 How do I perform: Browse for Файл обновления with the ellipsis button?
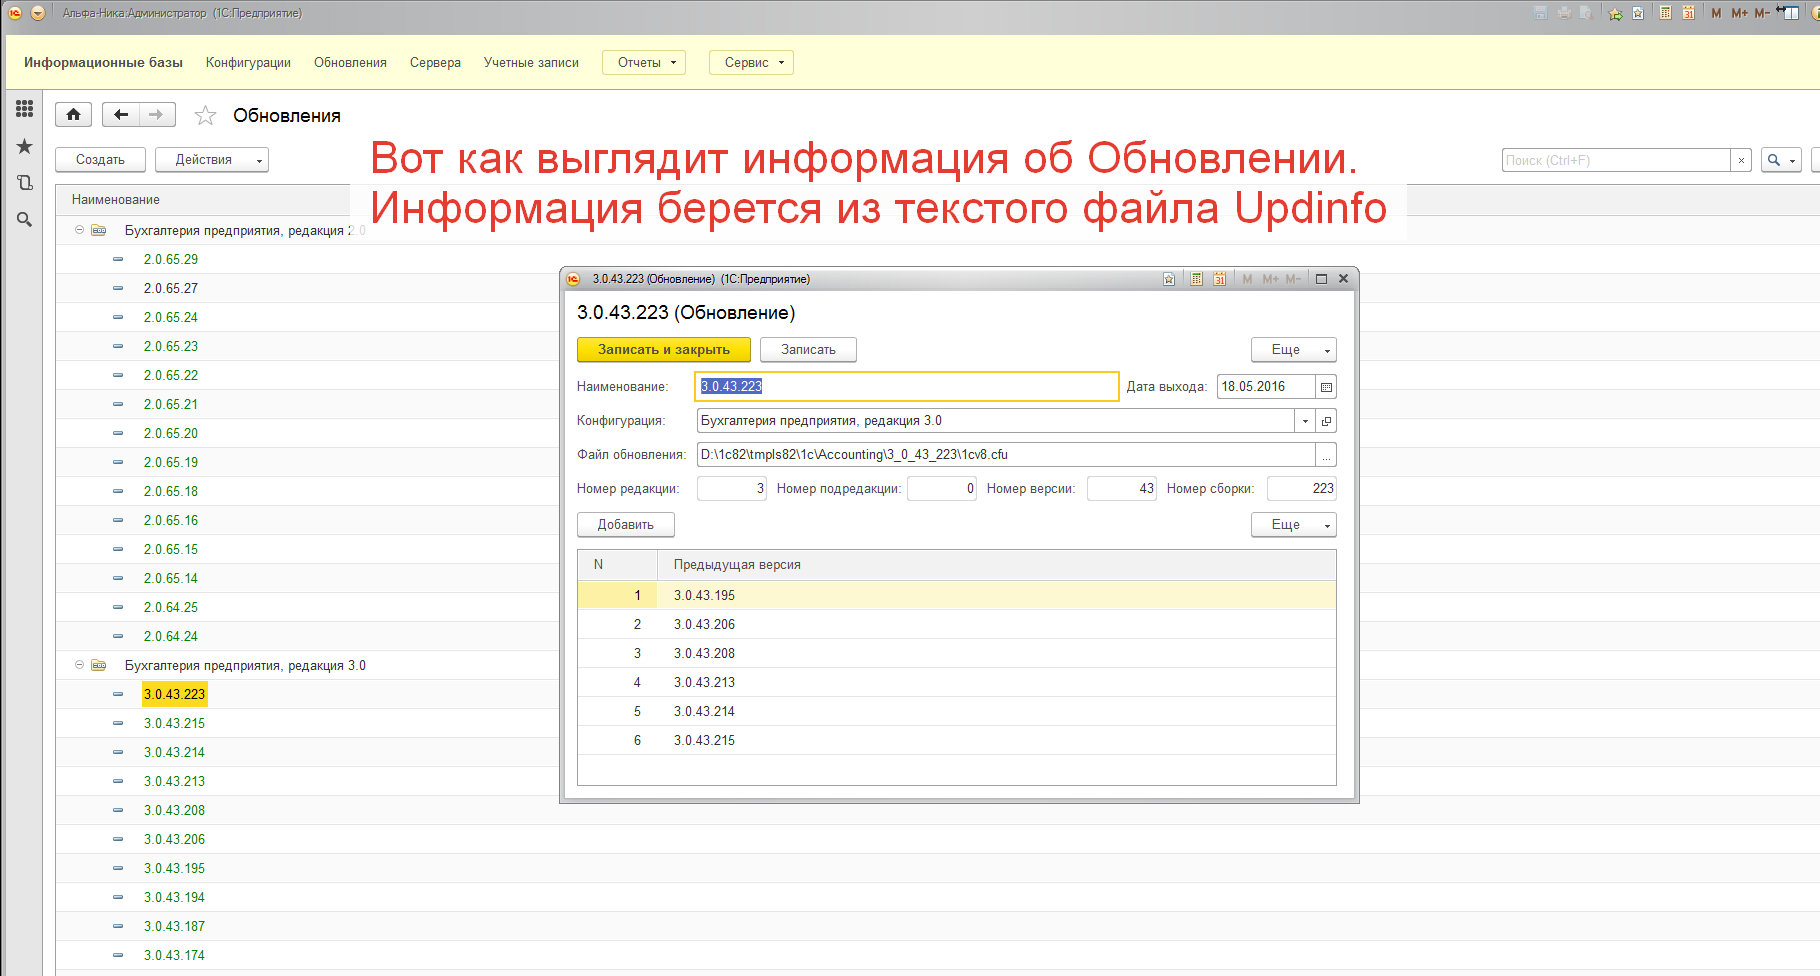[x=1326, y=455]
